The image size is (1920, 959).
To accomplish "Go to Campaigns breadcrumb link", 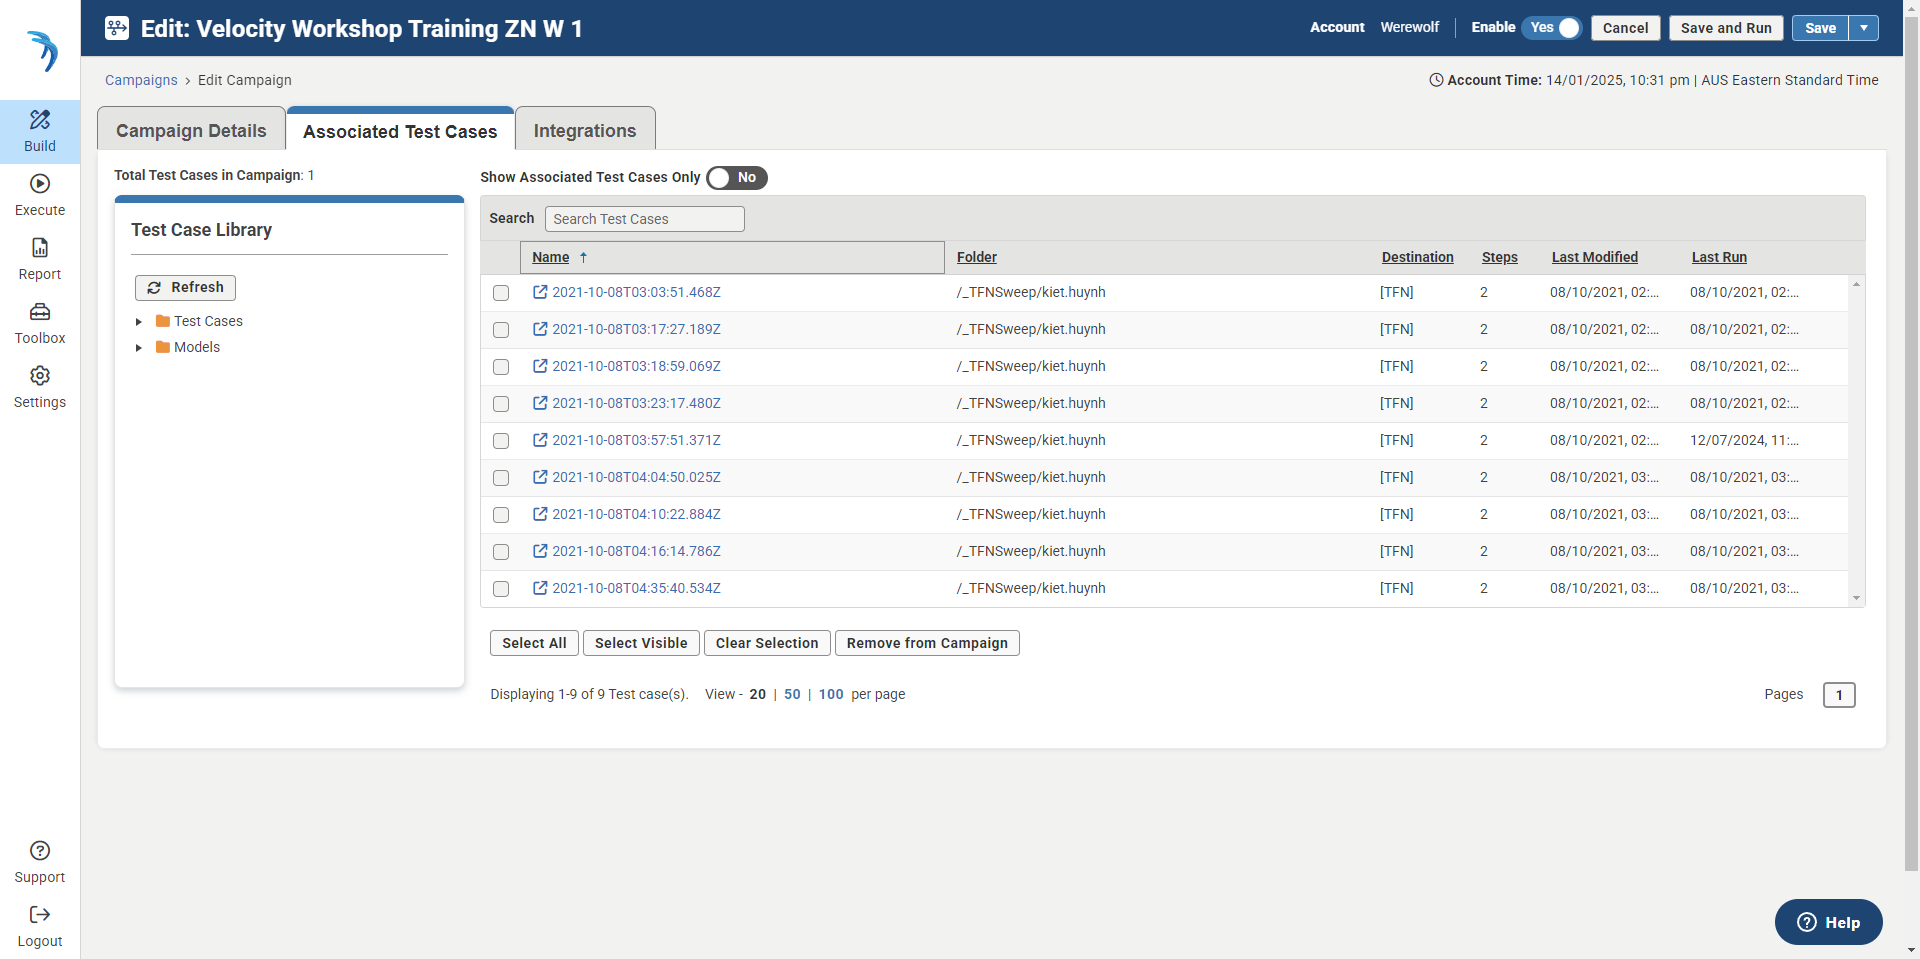I will tap(141, 80).
